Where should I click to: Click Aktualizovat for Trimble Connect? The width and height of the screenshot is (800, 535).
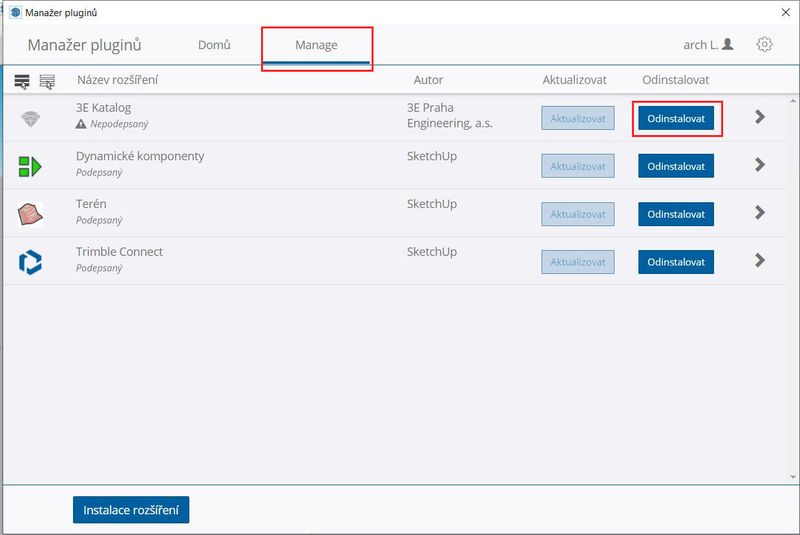578,262
